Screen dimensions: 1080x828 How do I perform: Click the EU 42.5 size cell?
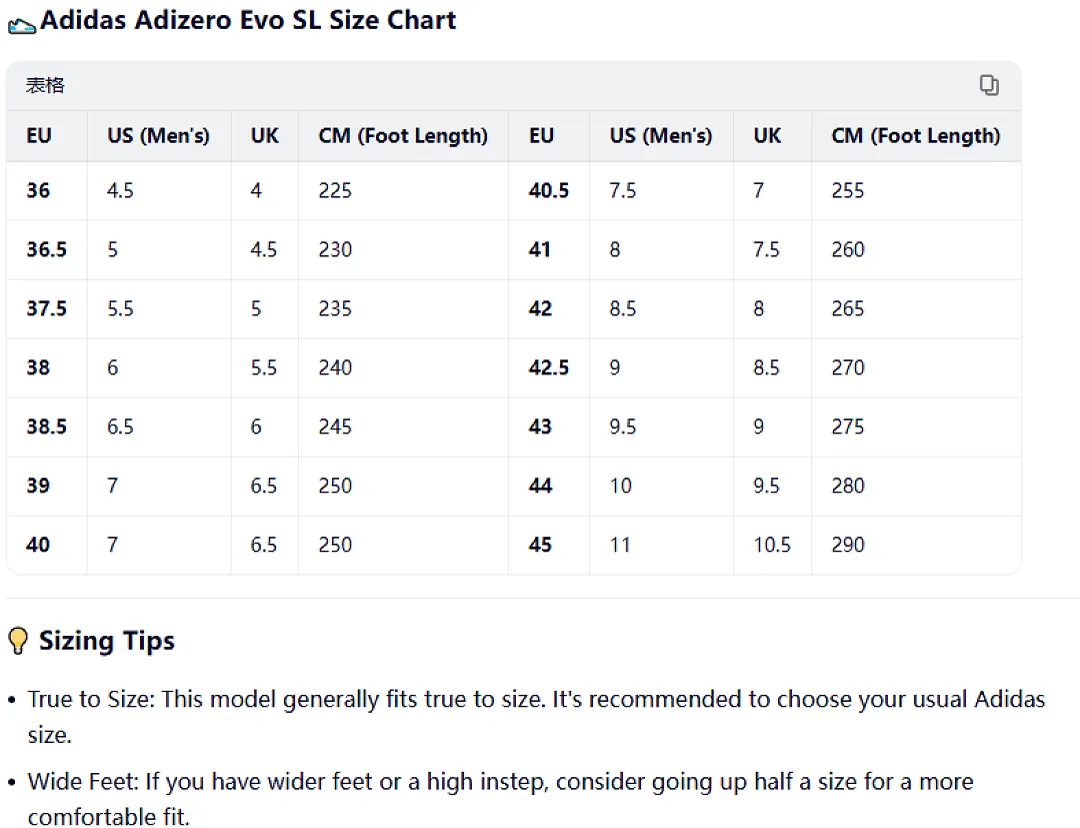click(548, 367)
